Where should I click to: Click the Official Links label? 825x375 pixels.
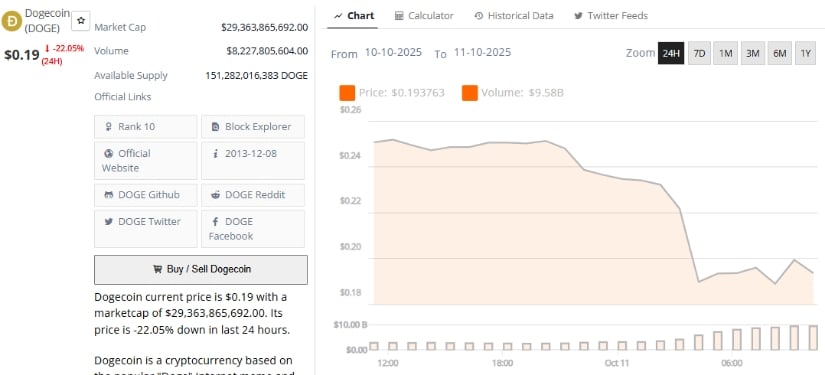click(123, 97)
